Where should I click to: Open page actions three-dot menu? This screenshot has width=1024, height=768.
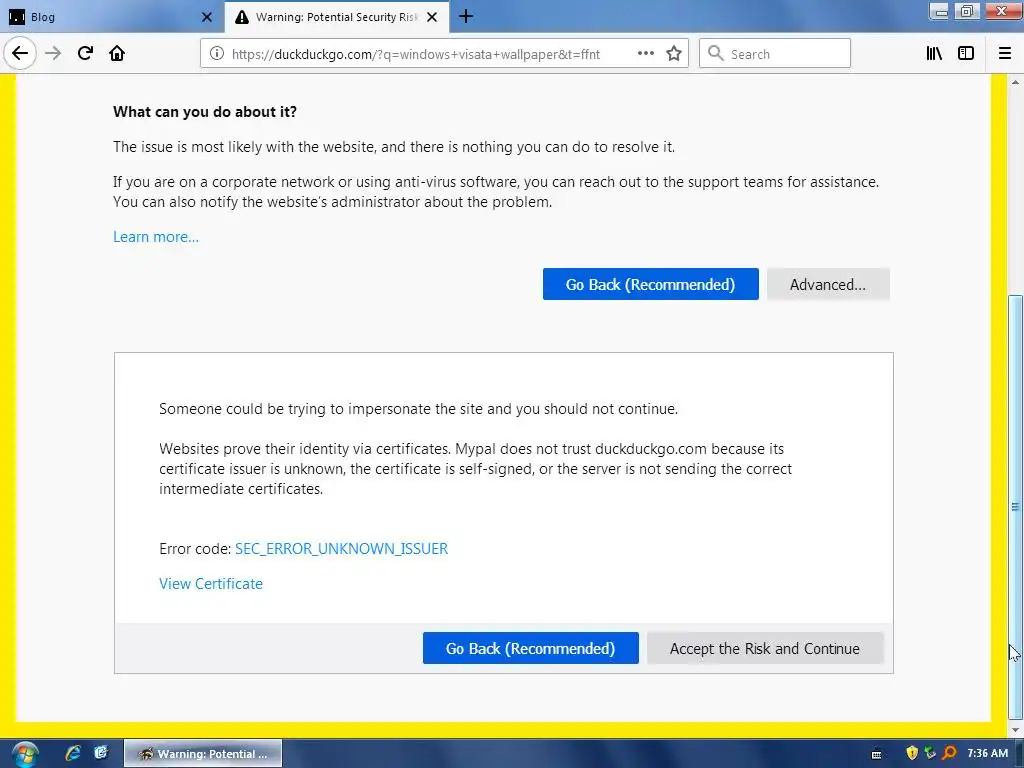tap(645, 54)
